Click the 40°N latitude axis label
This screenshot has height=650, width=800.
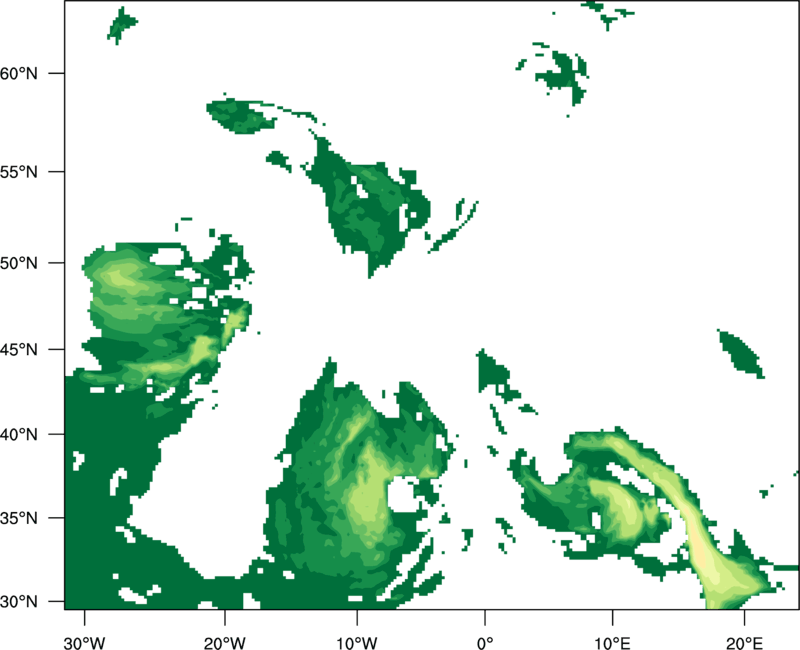19,434
